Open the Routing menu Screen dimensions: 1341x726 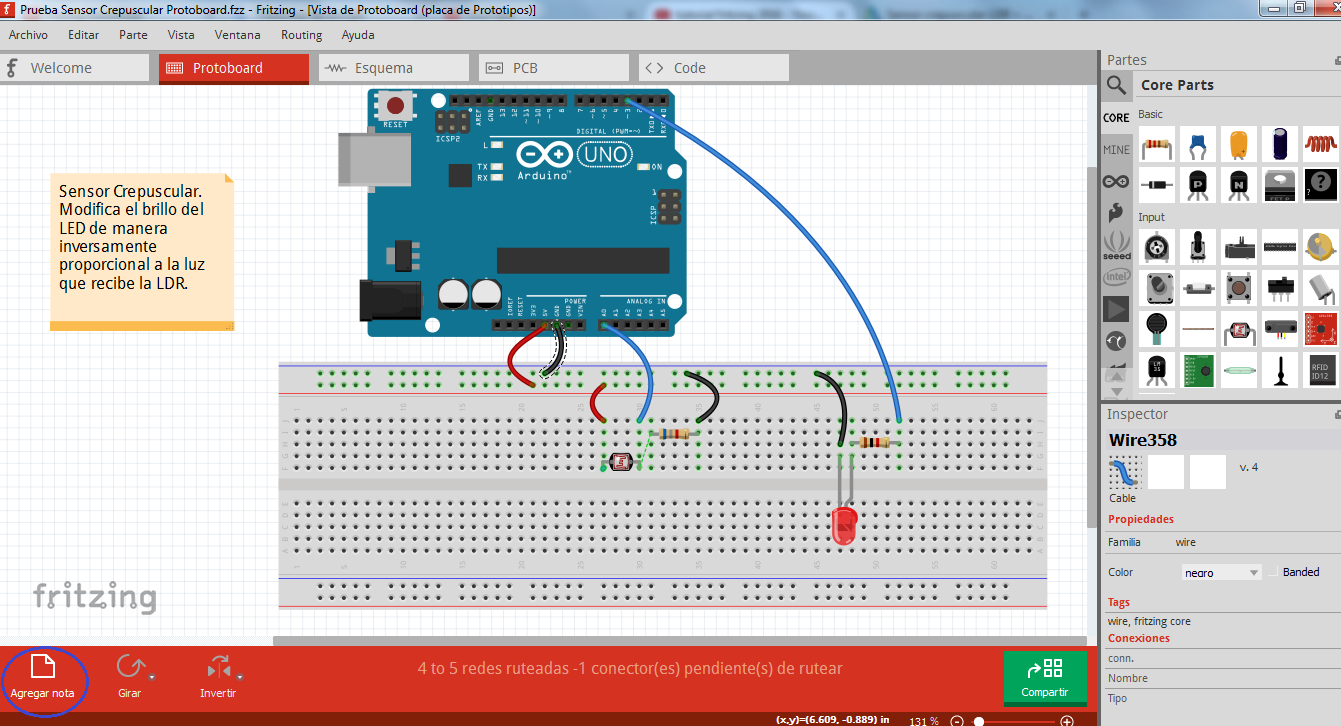[301, 34]
